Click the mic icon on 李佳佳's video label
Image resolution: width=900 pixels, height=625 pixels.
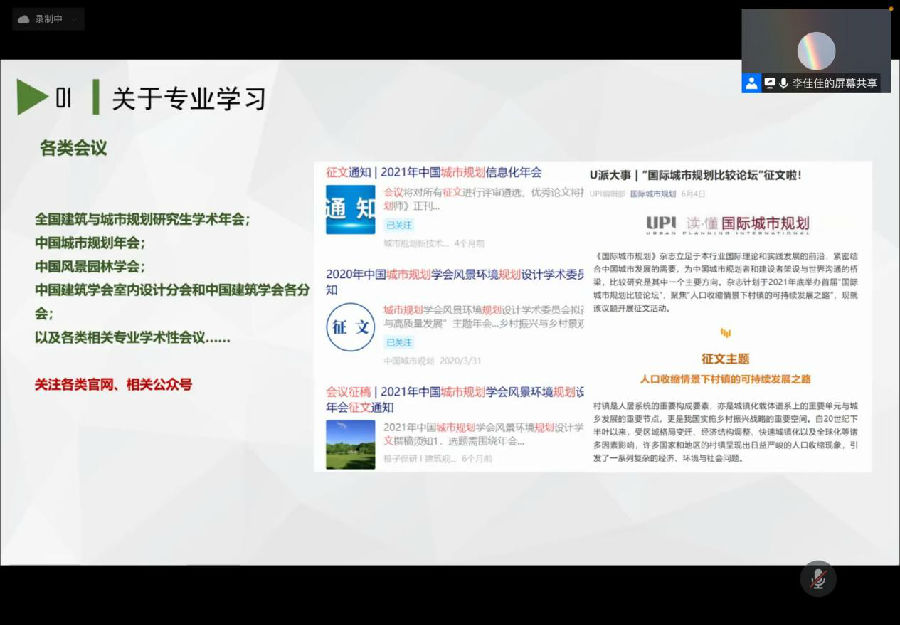click(x=784, y=83)
